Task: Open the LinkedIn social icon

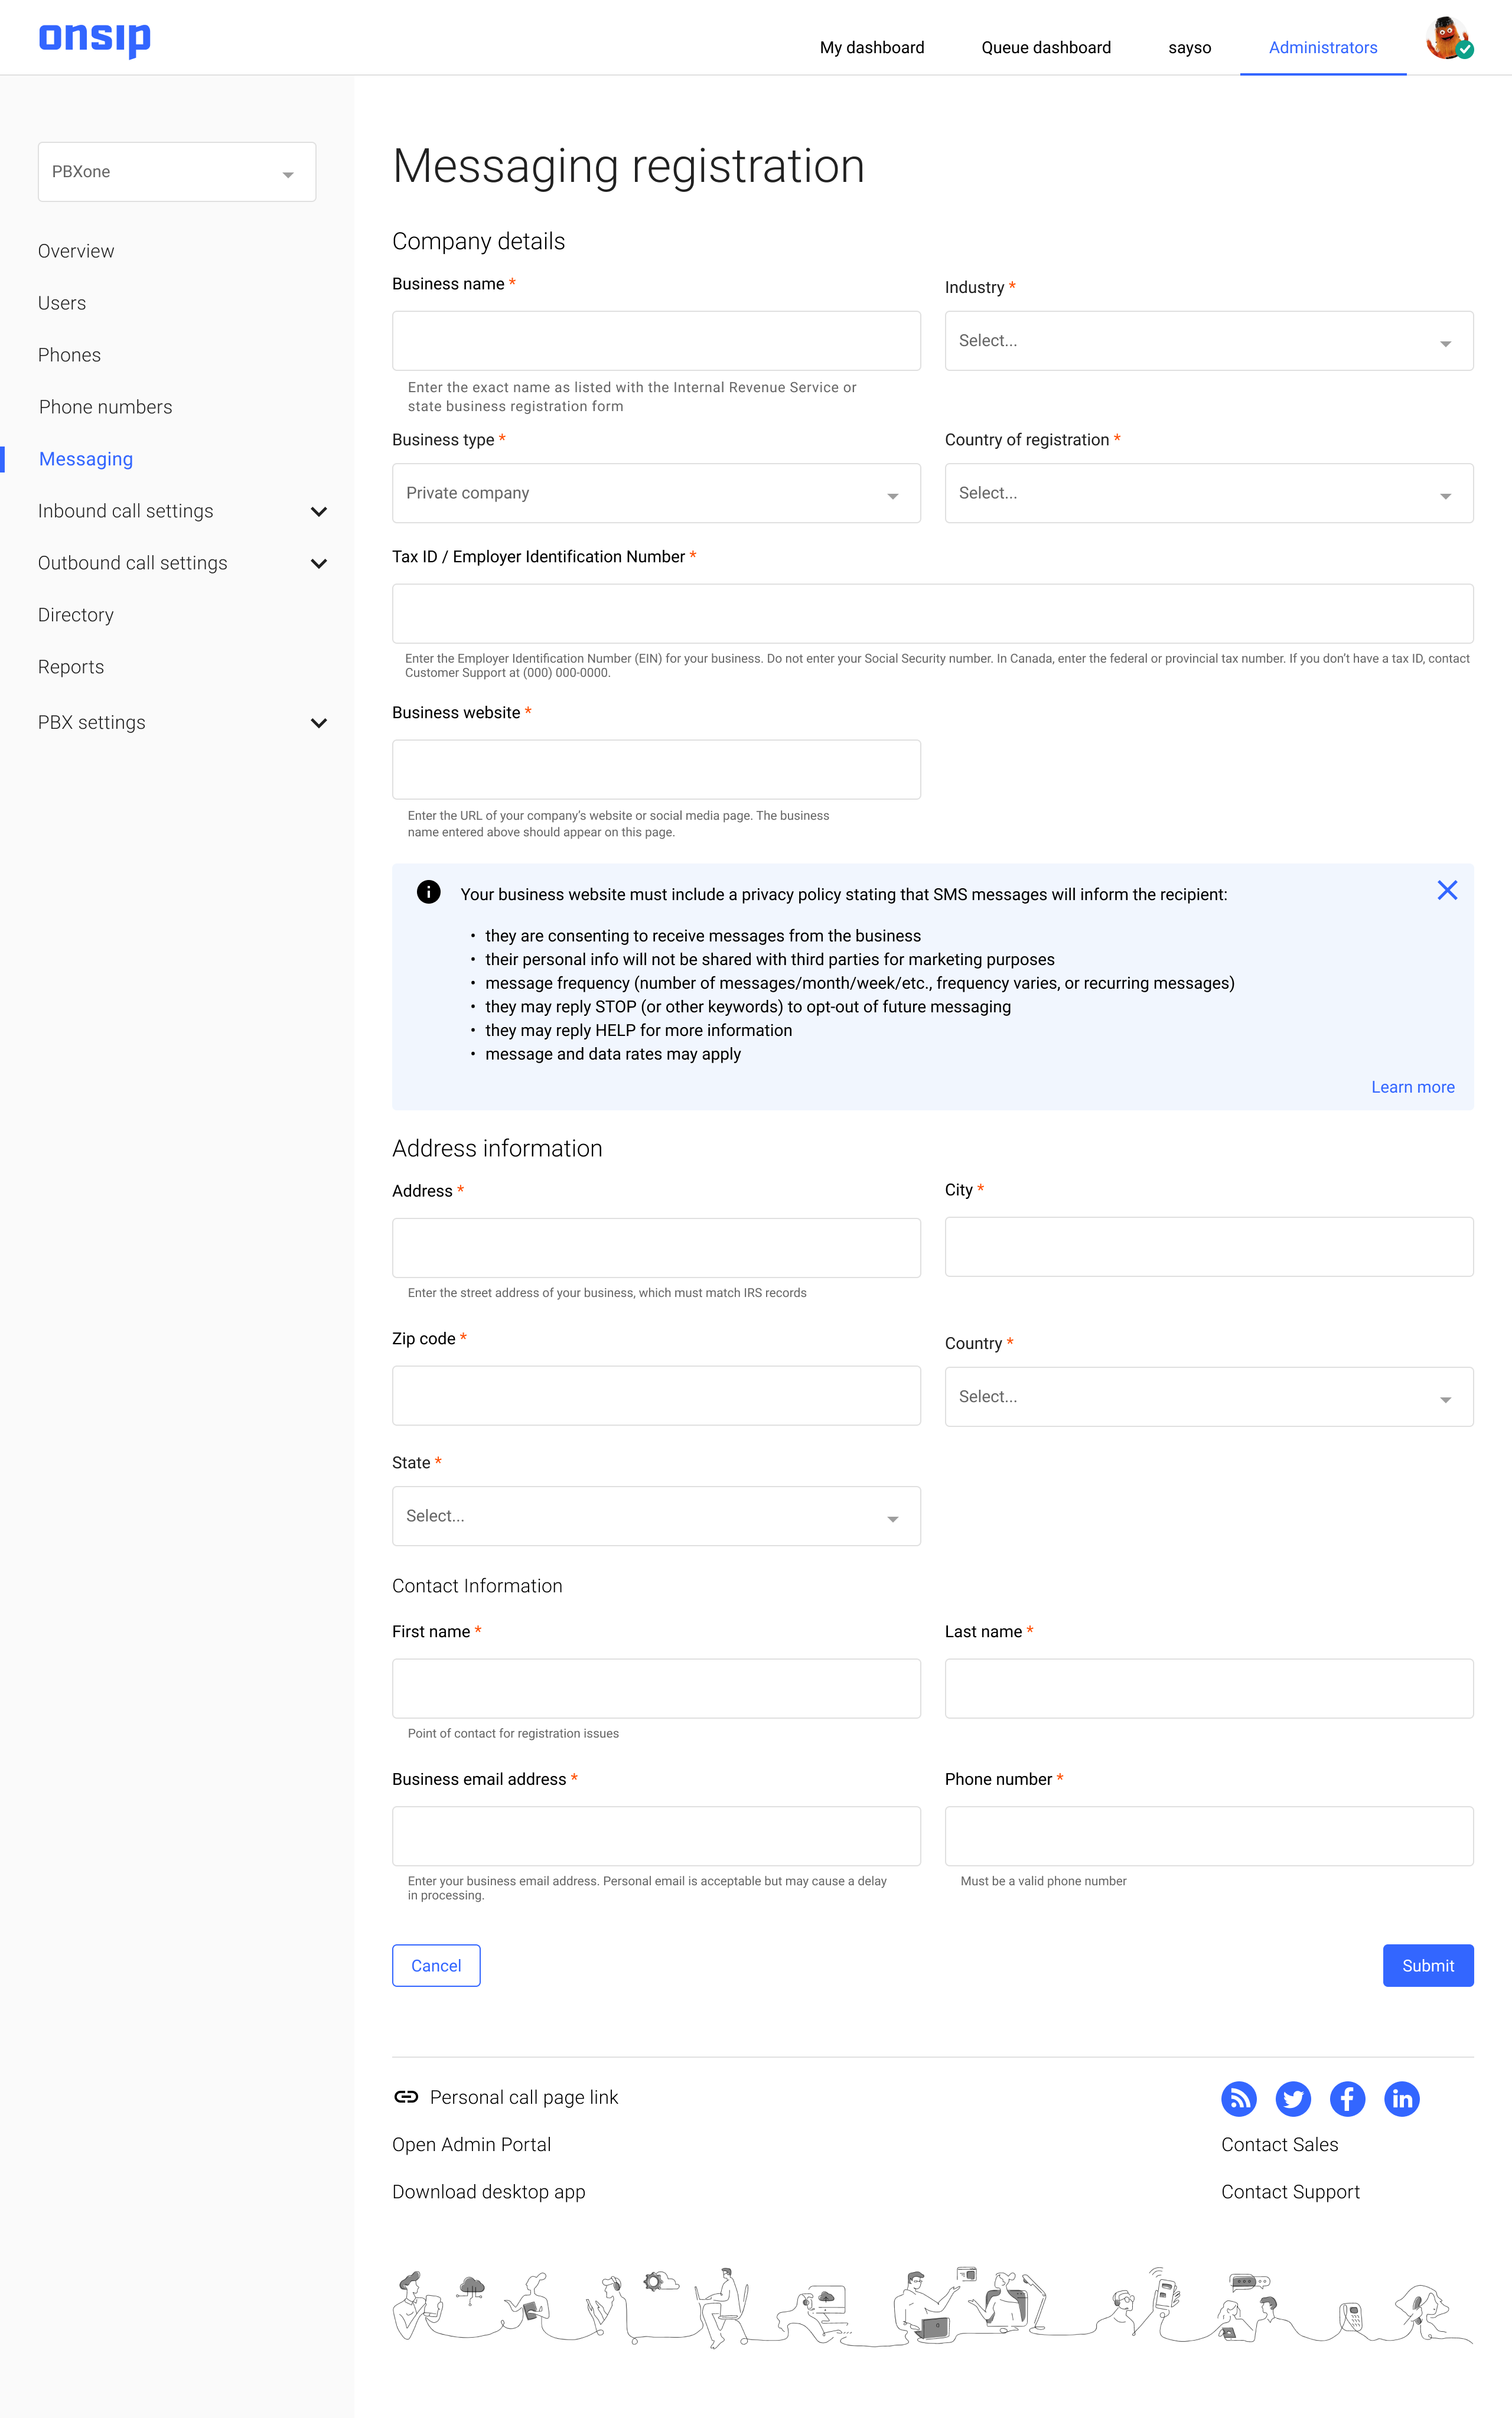Action: click(1401, 2098)
